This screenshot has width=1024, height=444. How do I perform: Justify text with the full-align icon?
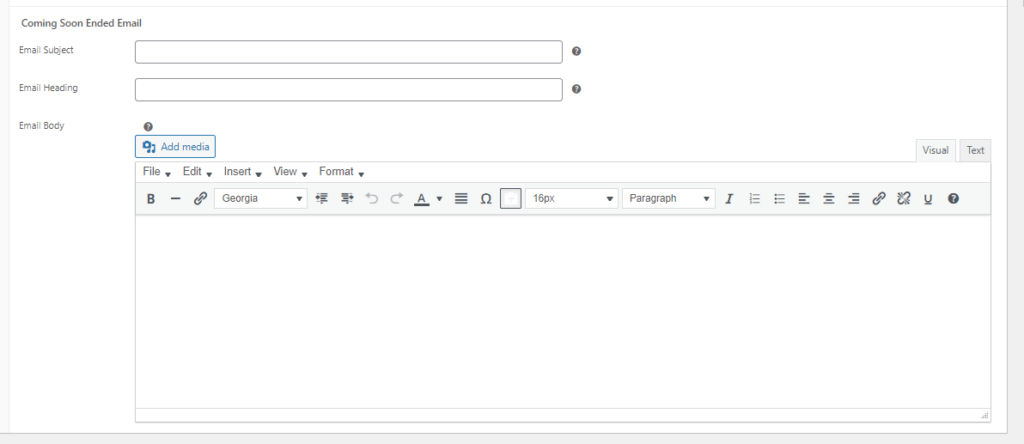pyautogui.click(x=461, y=198)
